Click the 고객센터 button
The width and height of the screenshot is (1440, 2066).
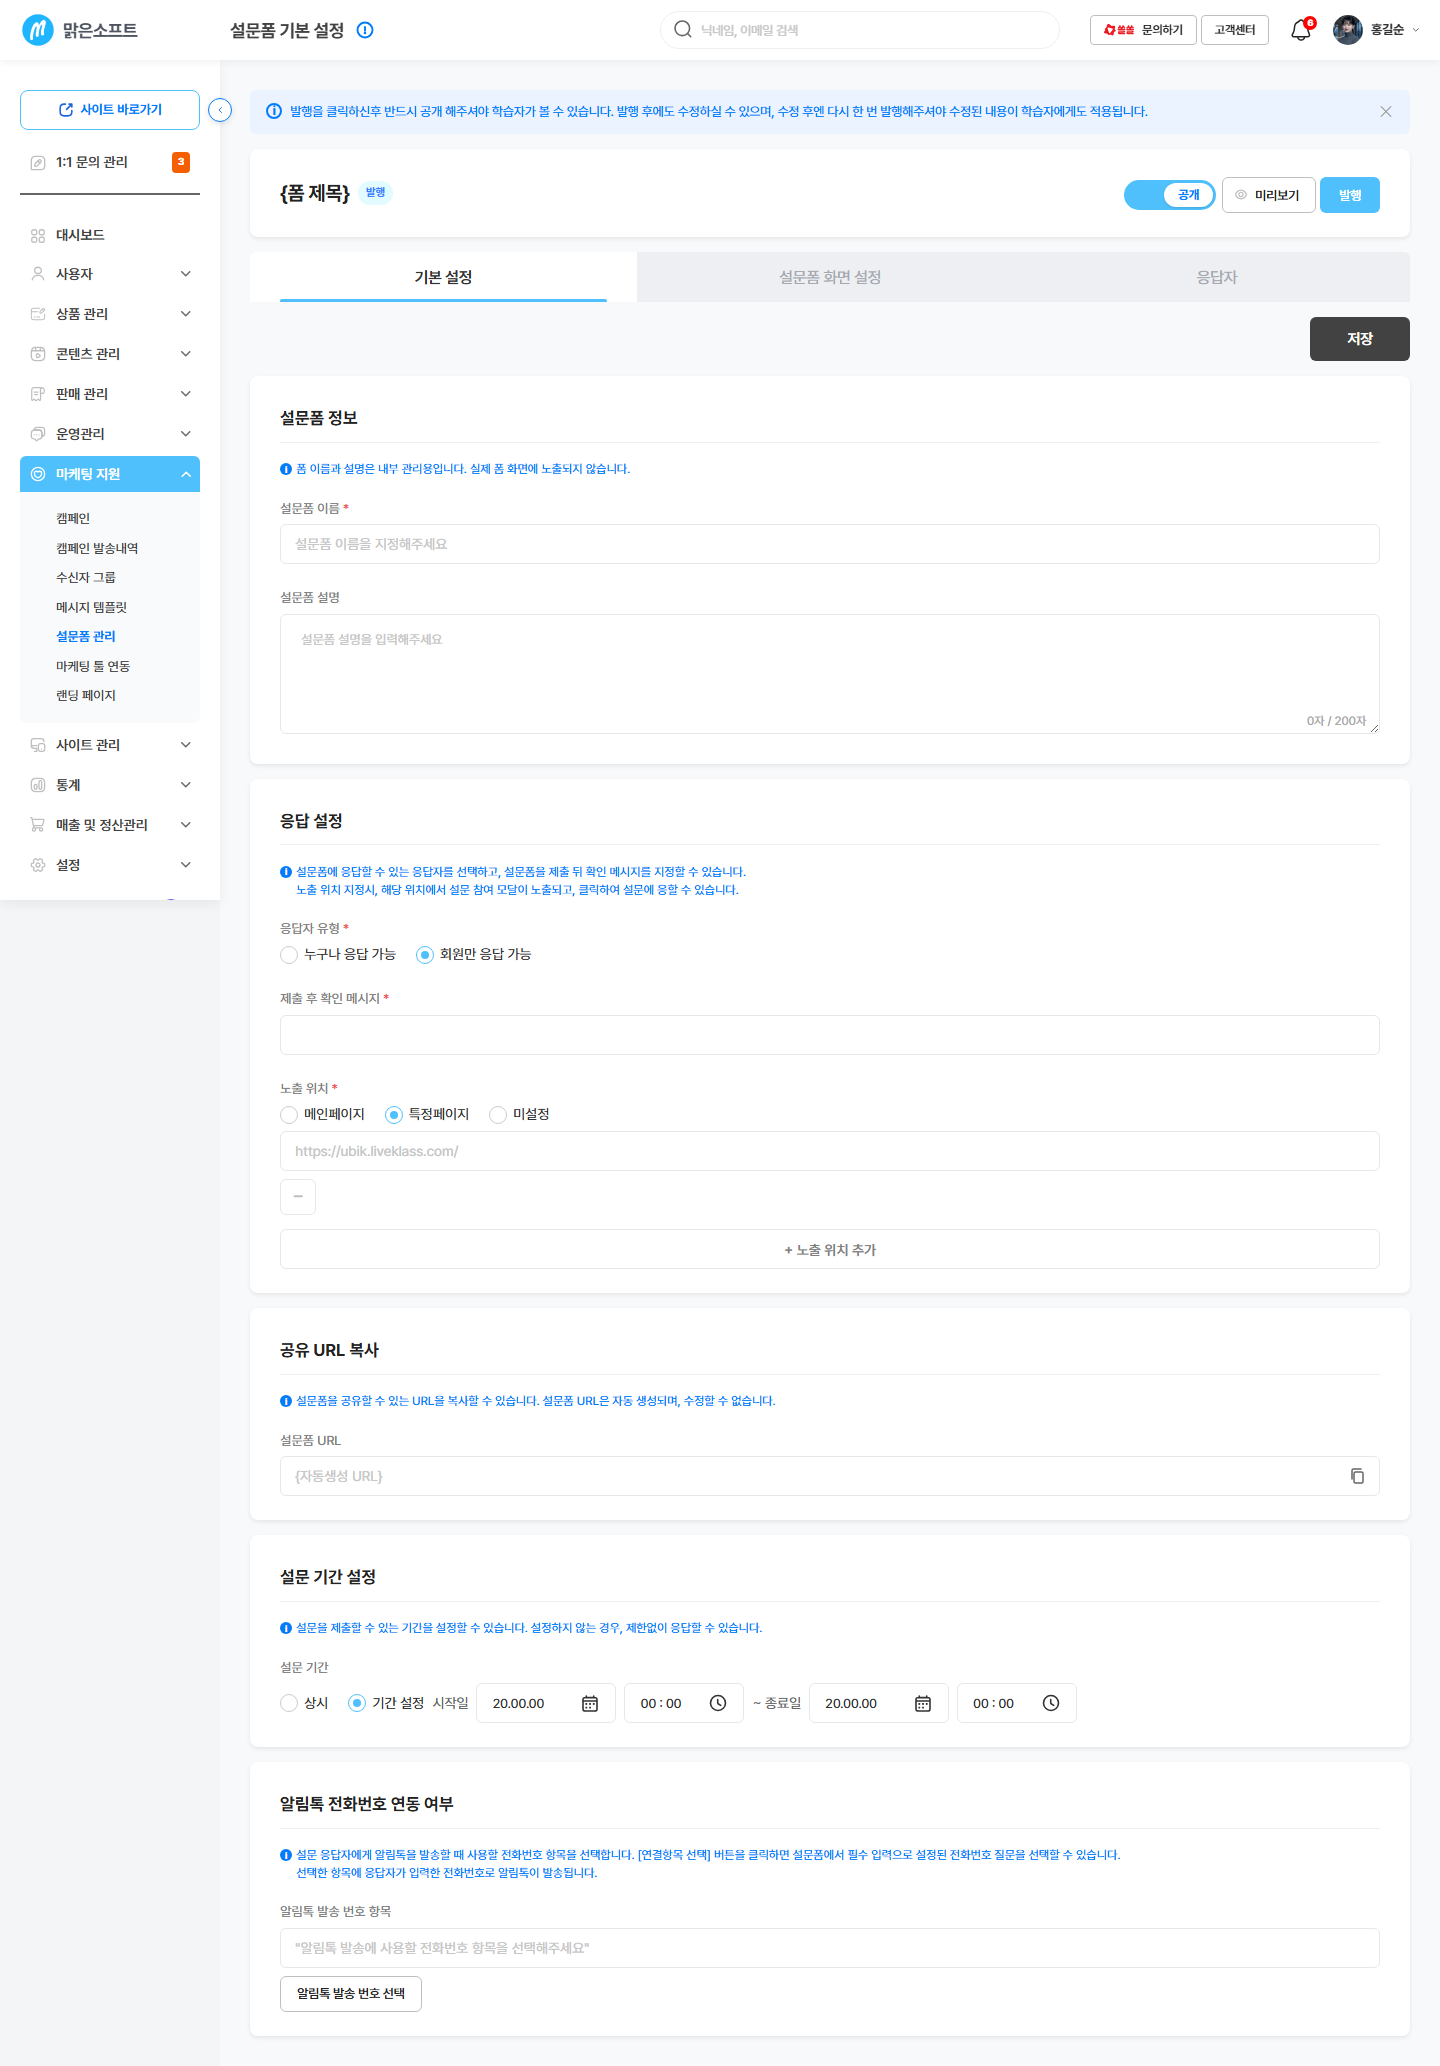[x=1235, y=30]
